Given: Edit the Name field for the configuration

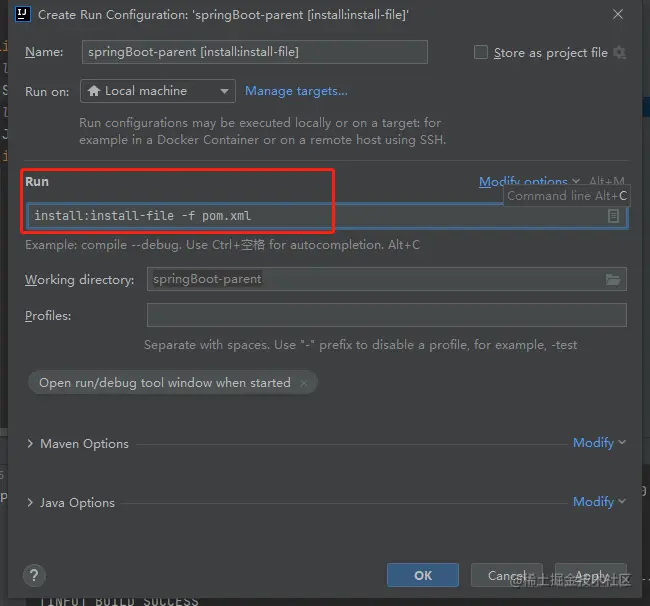Looking at the screenshot, I should tap(255, 52).
